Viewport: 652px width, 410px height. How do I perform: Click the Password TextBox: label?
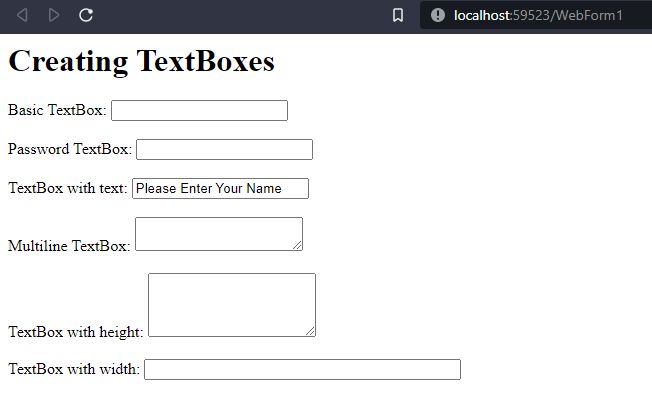point(70,149)
